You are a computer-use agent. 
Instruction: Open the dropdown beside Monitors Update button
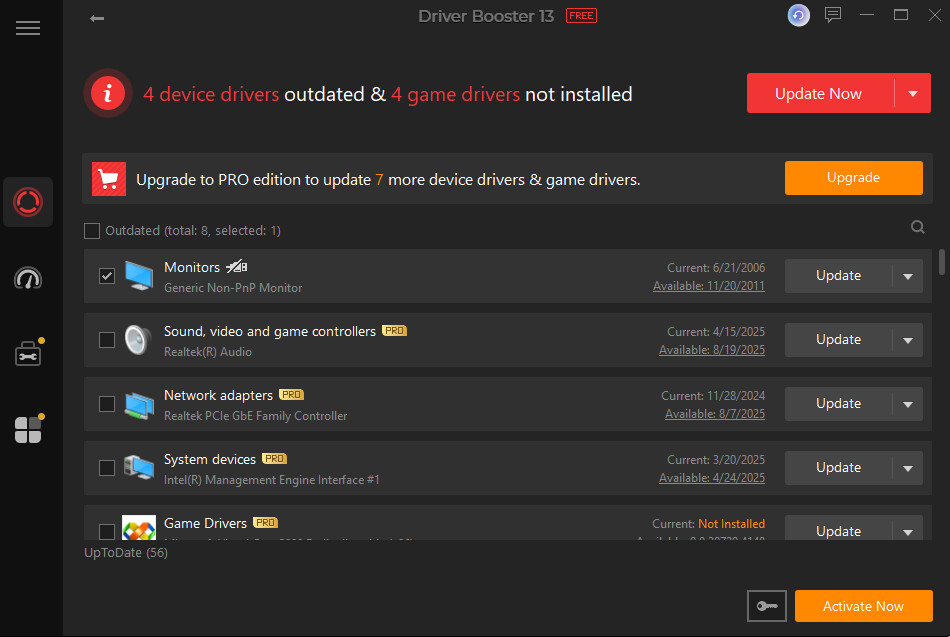pyautogui.click(x=908, y=275)
